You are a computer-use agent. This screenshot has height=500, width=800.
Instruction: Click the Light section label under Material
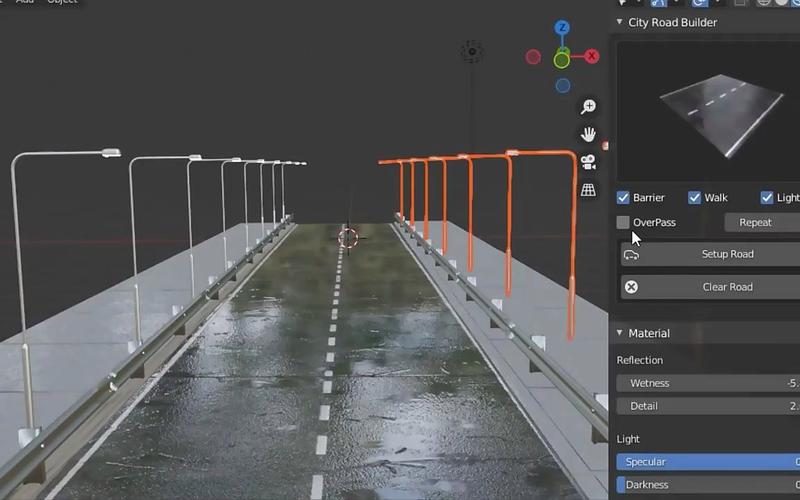(x=628, y=439)
